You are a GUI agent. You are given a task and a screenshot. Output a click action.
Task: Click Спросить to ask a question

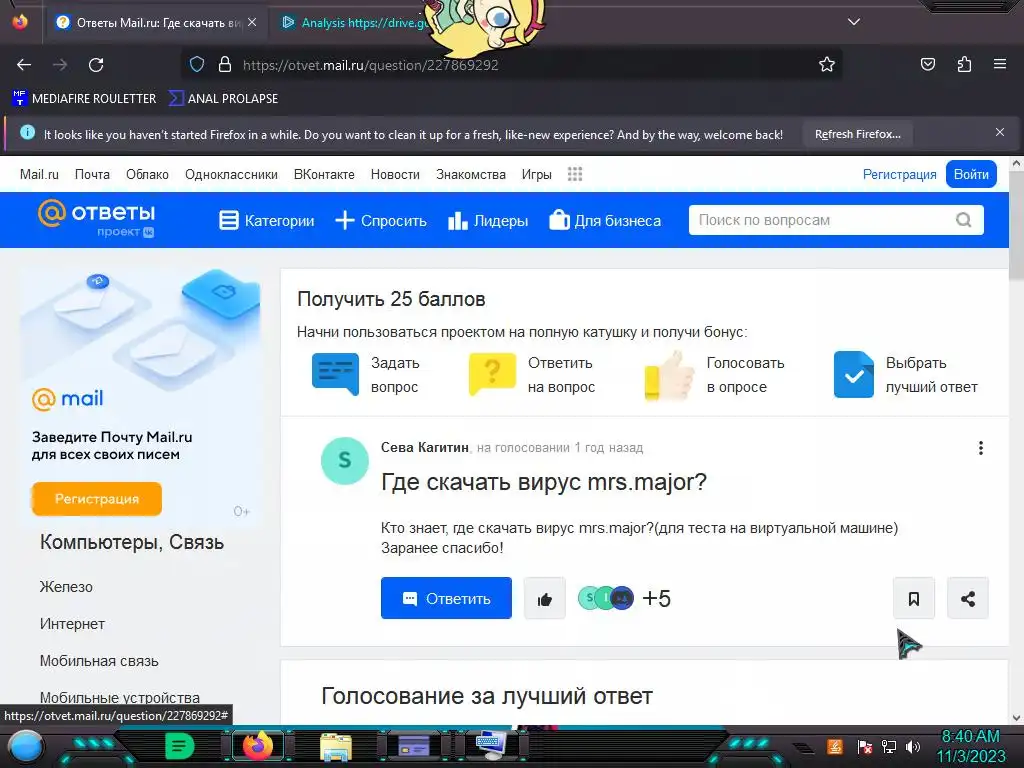[x=381, y=221]
